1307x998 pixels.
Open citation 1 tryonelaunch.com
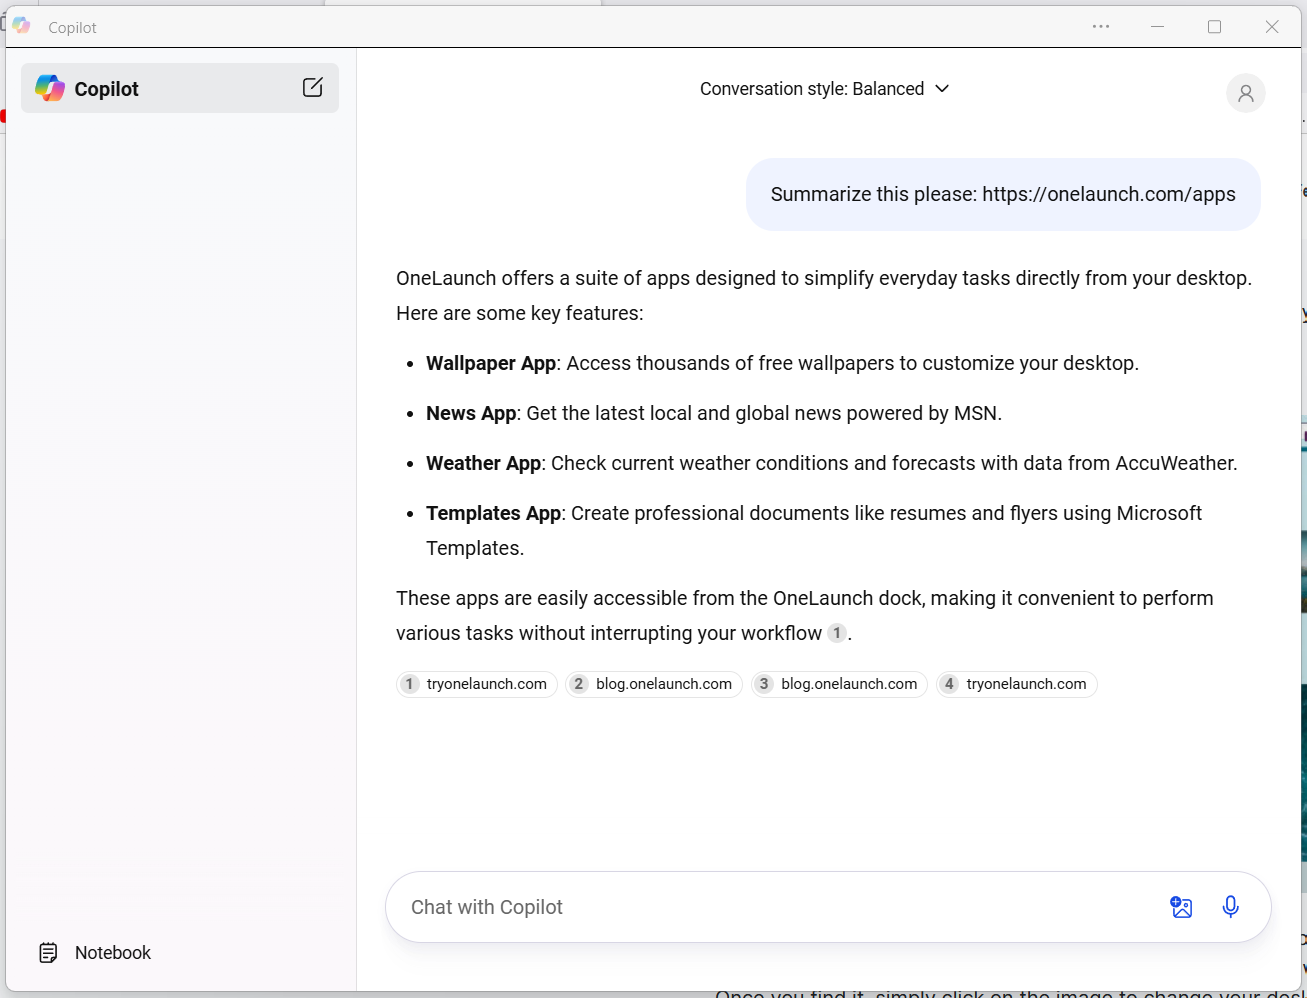click(476, 684)
